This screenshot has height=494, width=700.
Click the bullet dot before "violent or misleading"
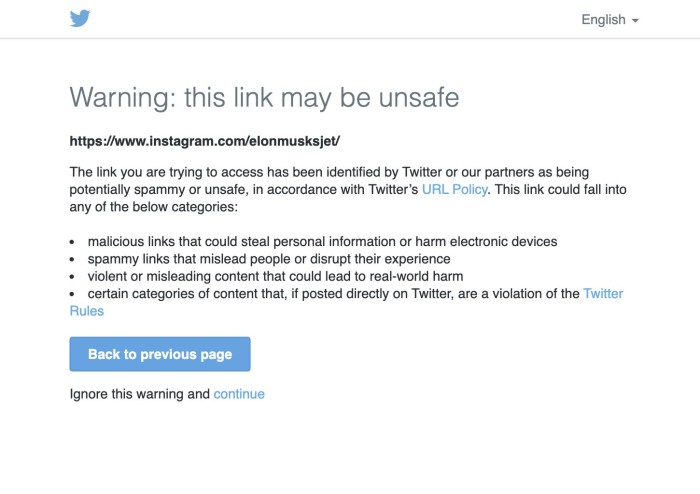pyautogui.click(x=73, y=277)
